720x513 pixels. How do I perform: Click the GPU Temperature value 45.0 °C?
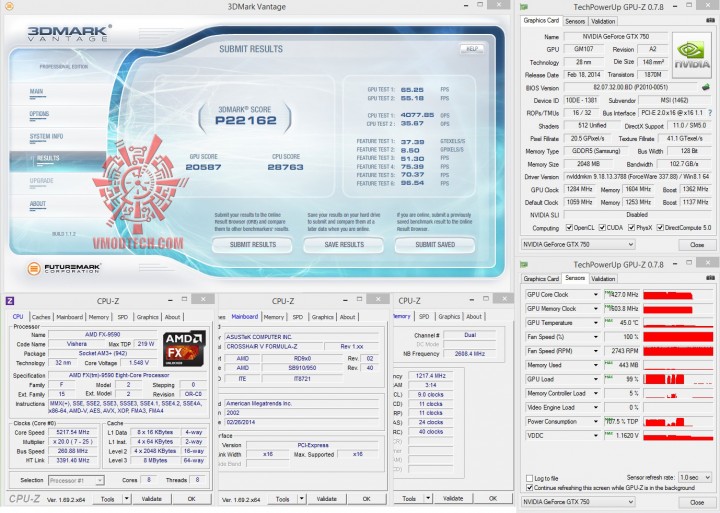coord(621,323)
